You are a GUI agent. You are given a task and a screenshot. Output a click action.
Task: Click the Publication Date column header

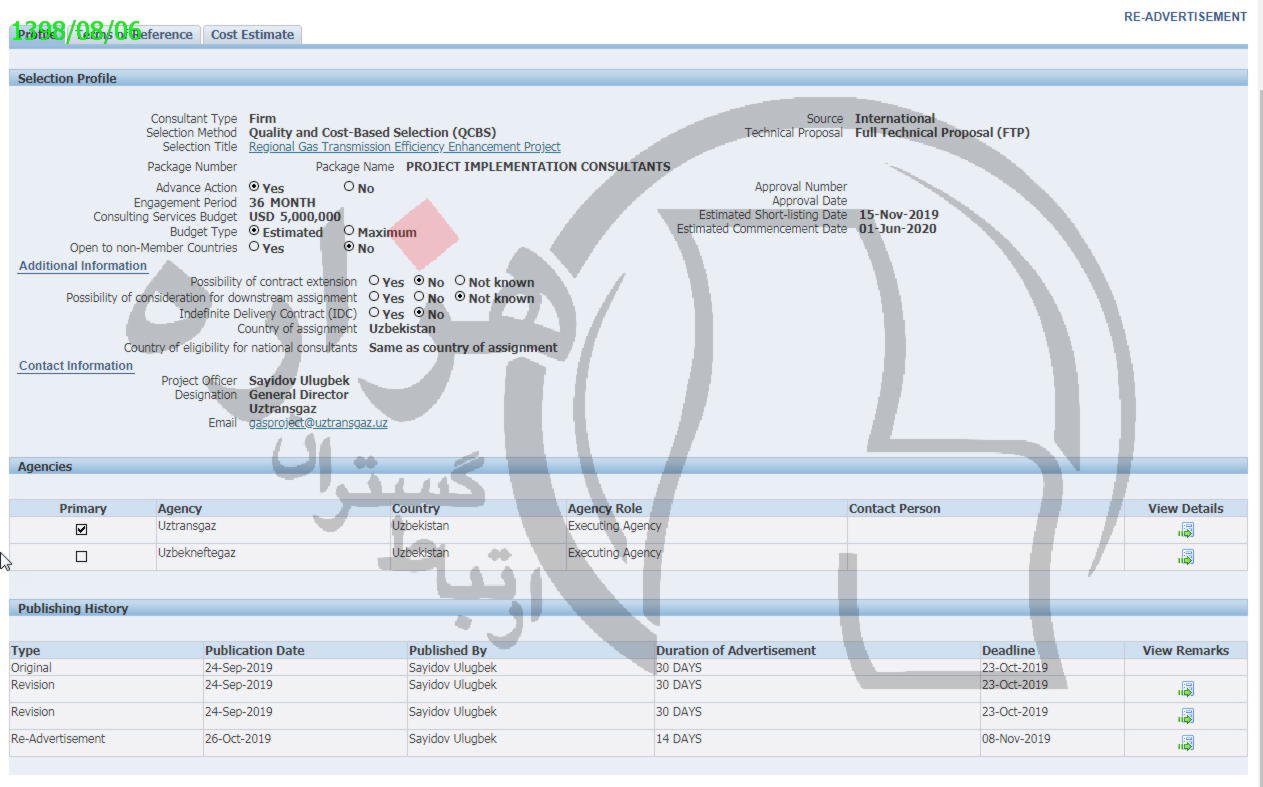coord(255,651)
